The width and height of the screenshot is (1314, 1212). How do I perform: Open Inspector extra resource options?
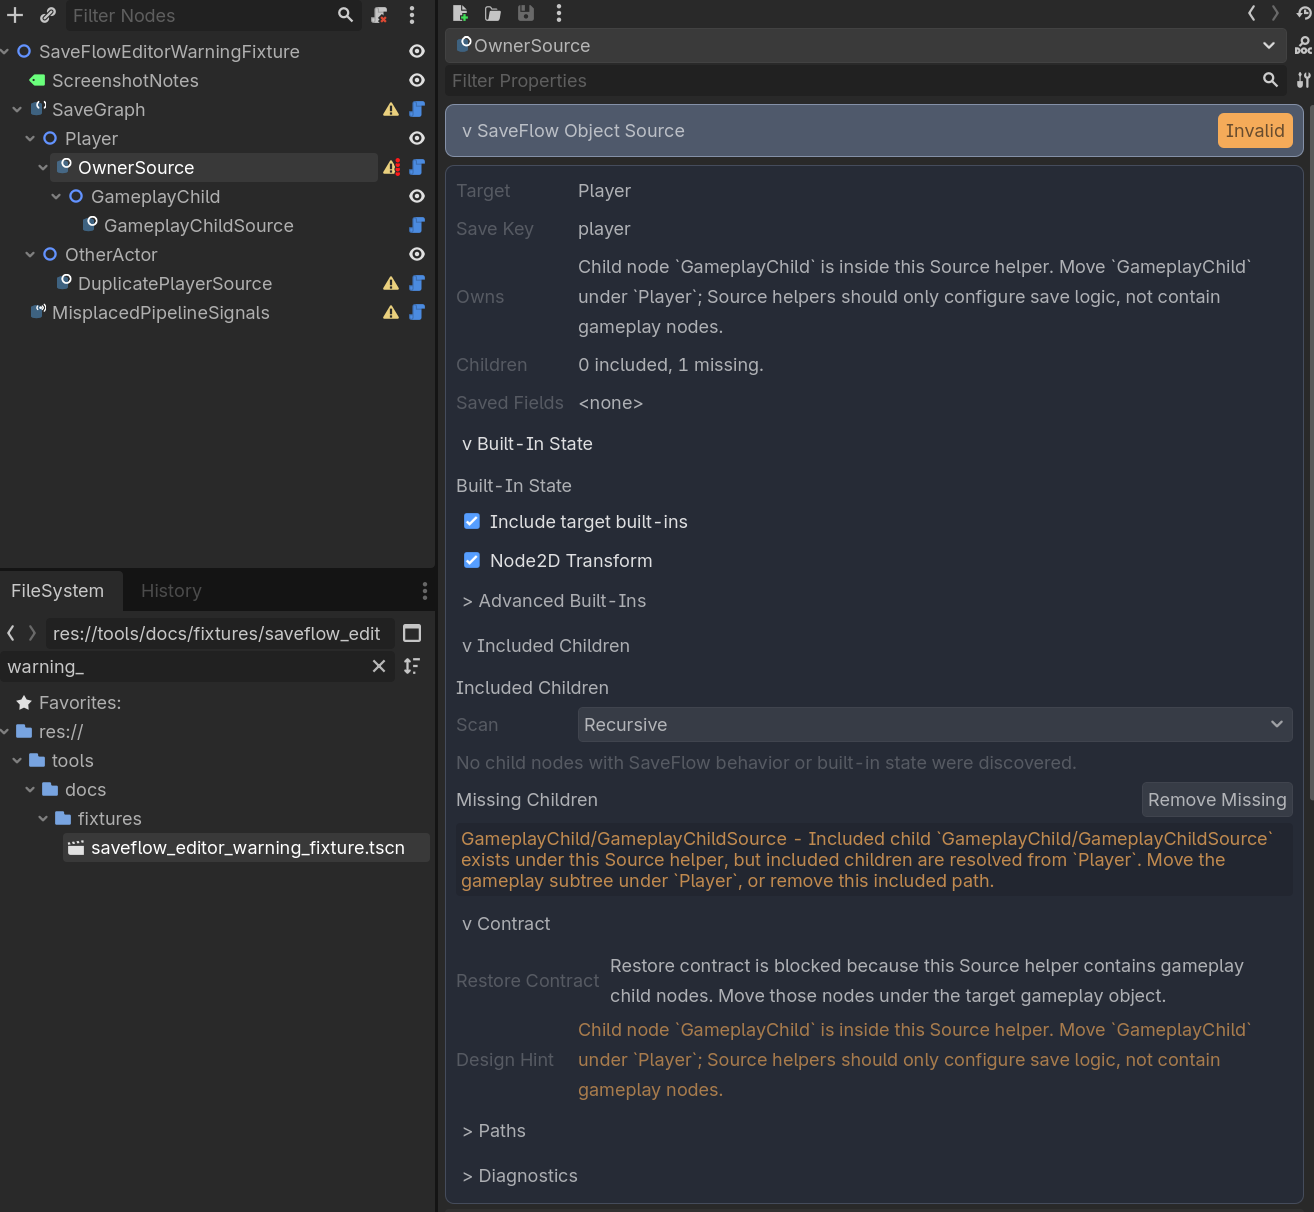(x=559, y=13)
